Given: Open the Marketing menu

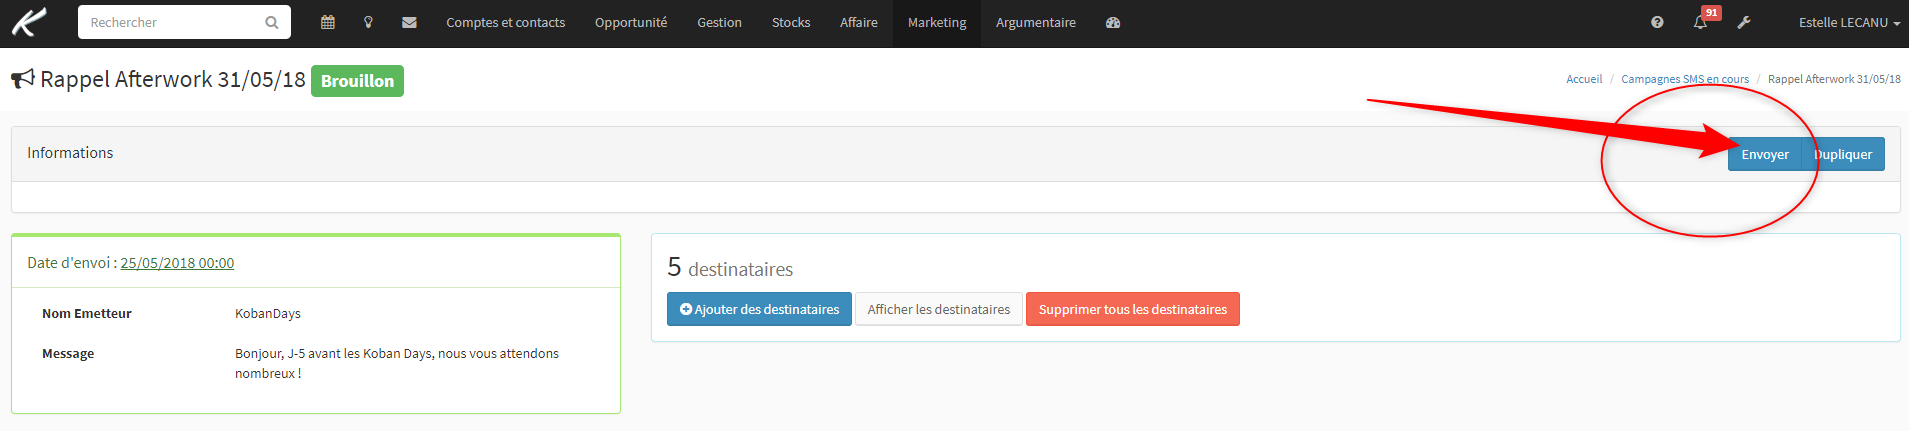Looking at the screenshot, I should 937,22.
